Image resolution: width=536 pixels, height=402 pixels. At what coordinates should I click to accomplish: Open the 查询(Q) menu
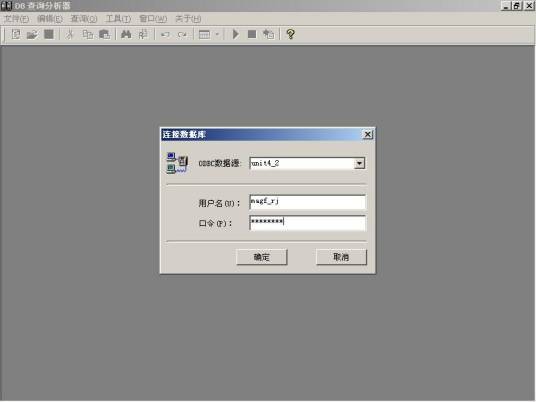point(84,19)
